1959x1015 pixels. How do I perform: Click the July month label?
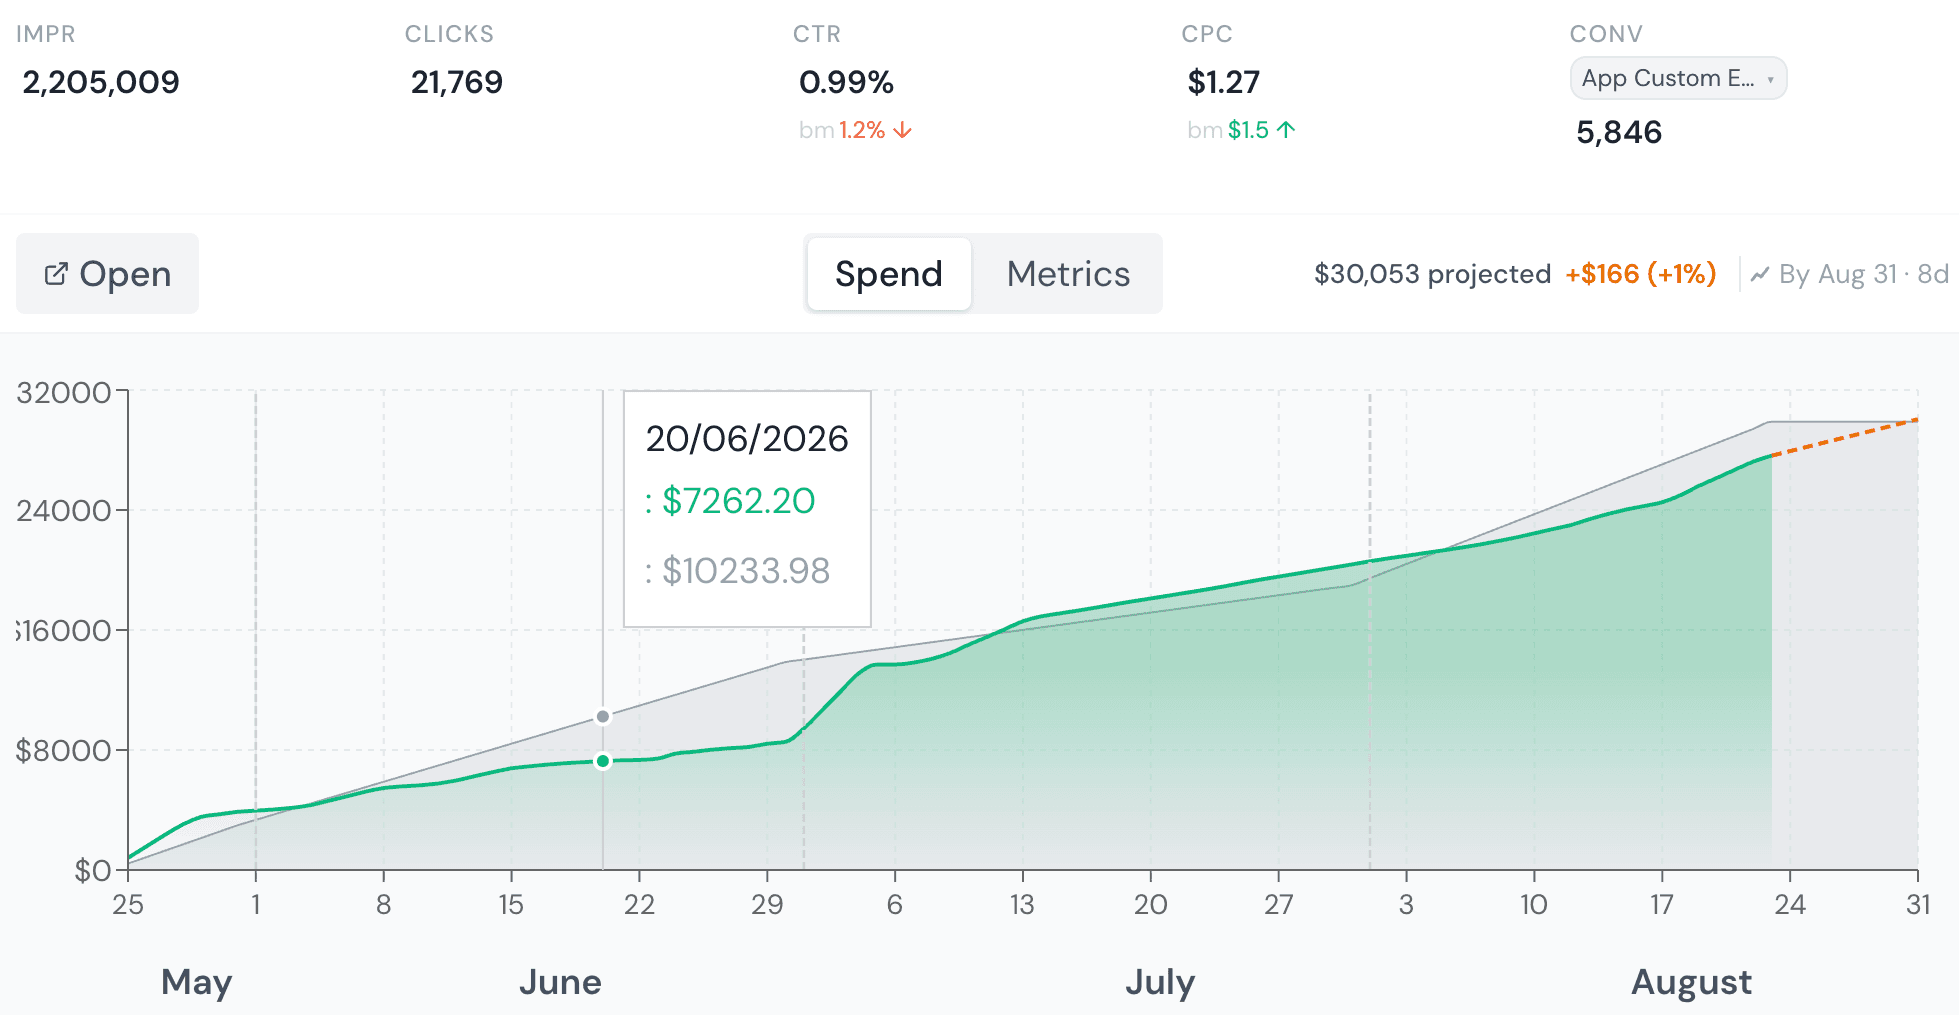(1160, 982)
